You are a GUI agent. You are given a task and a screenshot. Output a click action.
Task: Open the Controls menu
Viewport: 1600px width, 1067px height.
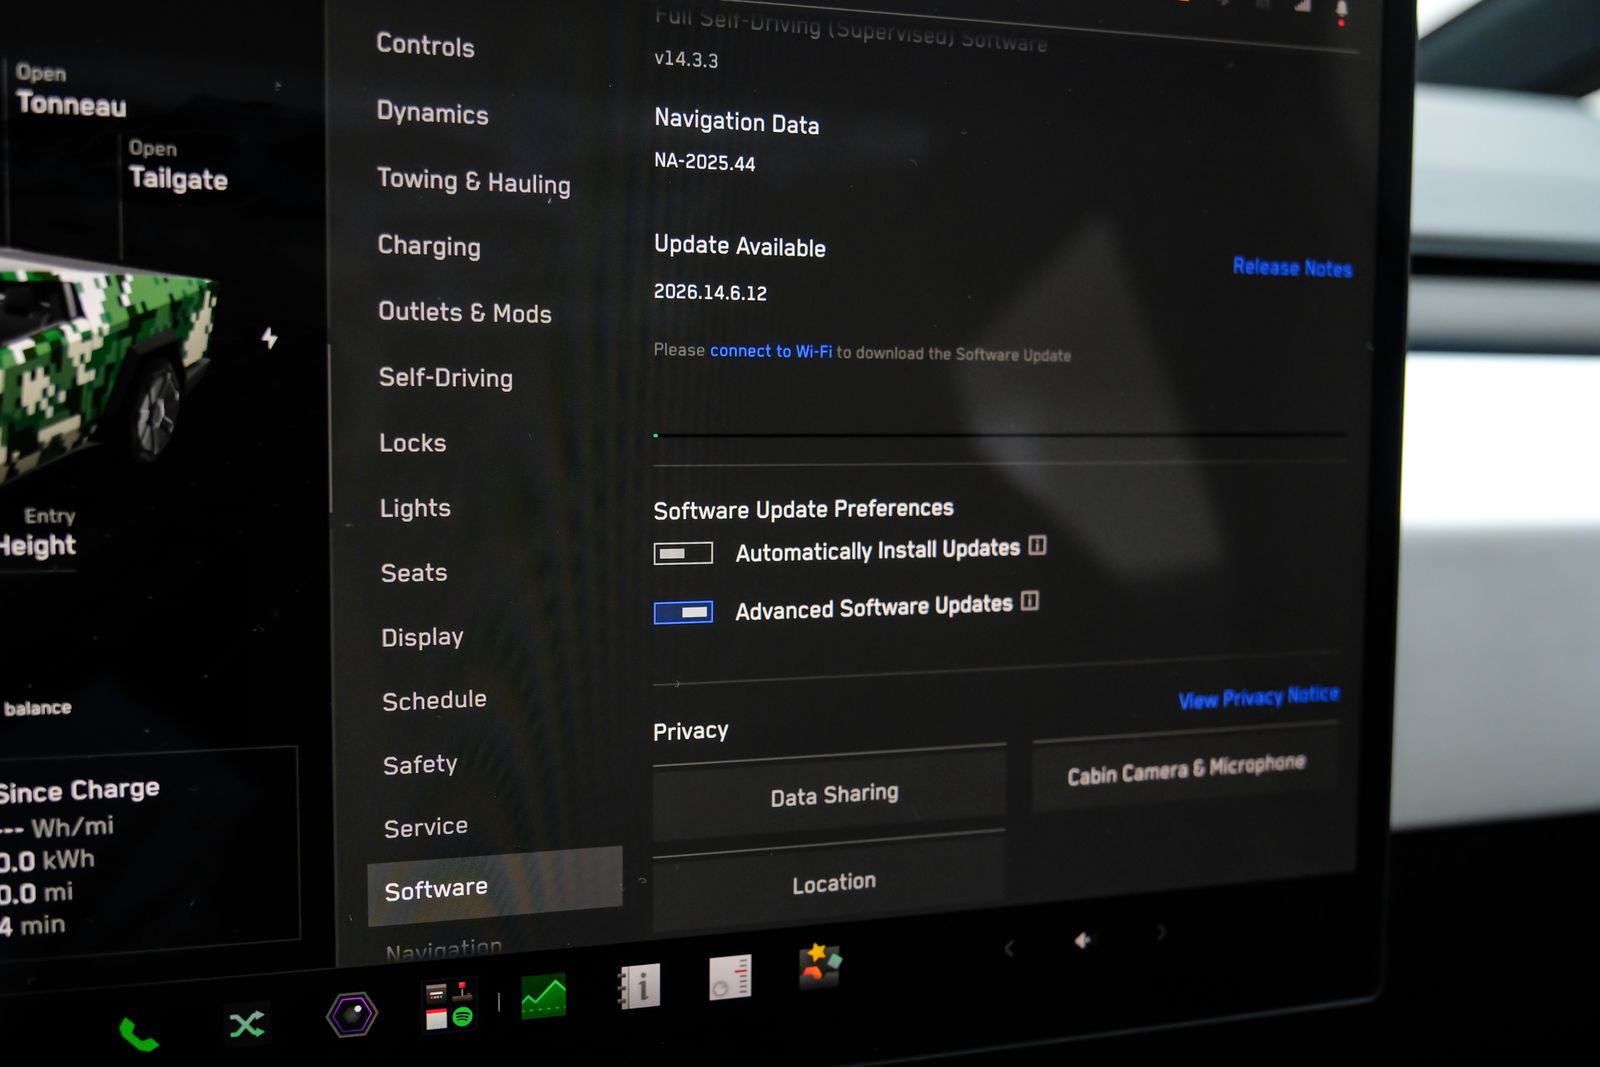point(426,45)
